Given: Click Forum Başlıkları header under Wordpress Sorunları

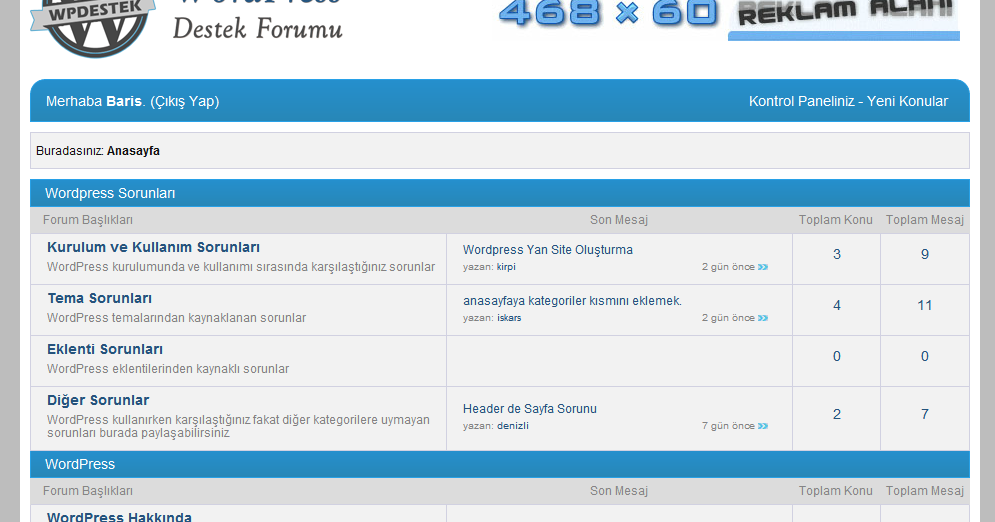Looking at the screenshot, I should [88, 220].
